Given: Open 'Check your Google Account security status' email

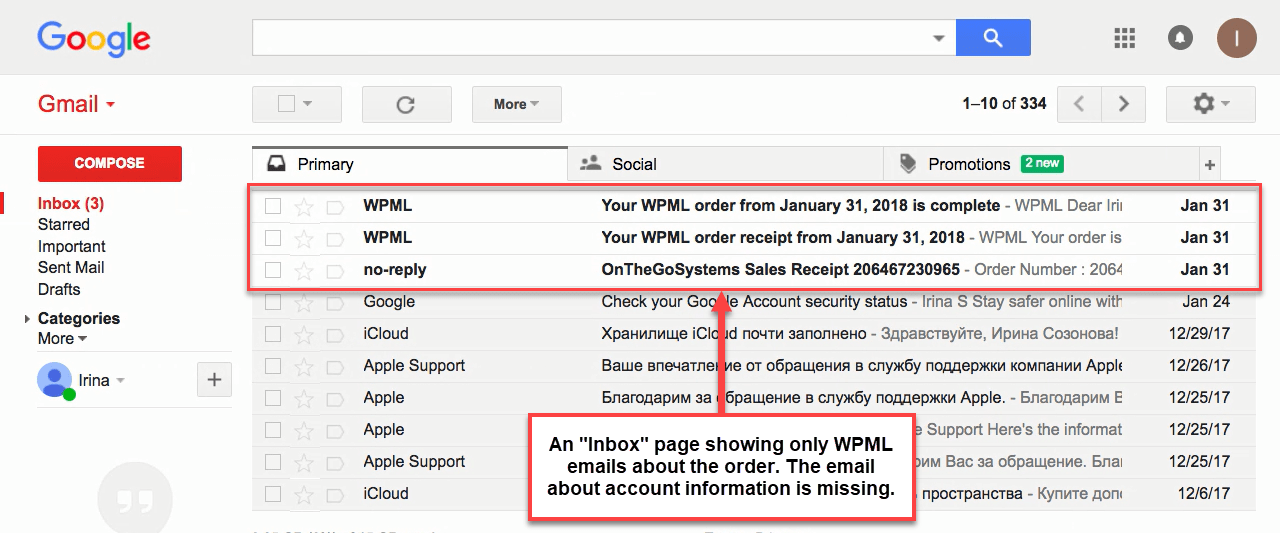Looking at the screenshot, I should pyautogui.click(x=754, y=302).
